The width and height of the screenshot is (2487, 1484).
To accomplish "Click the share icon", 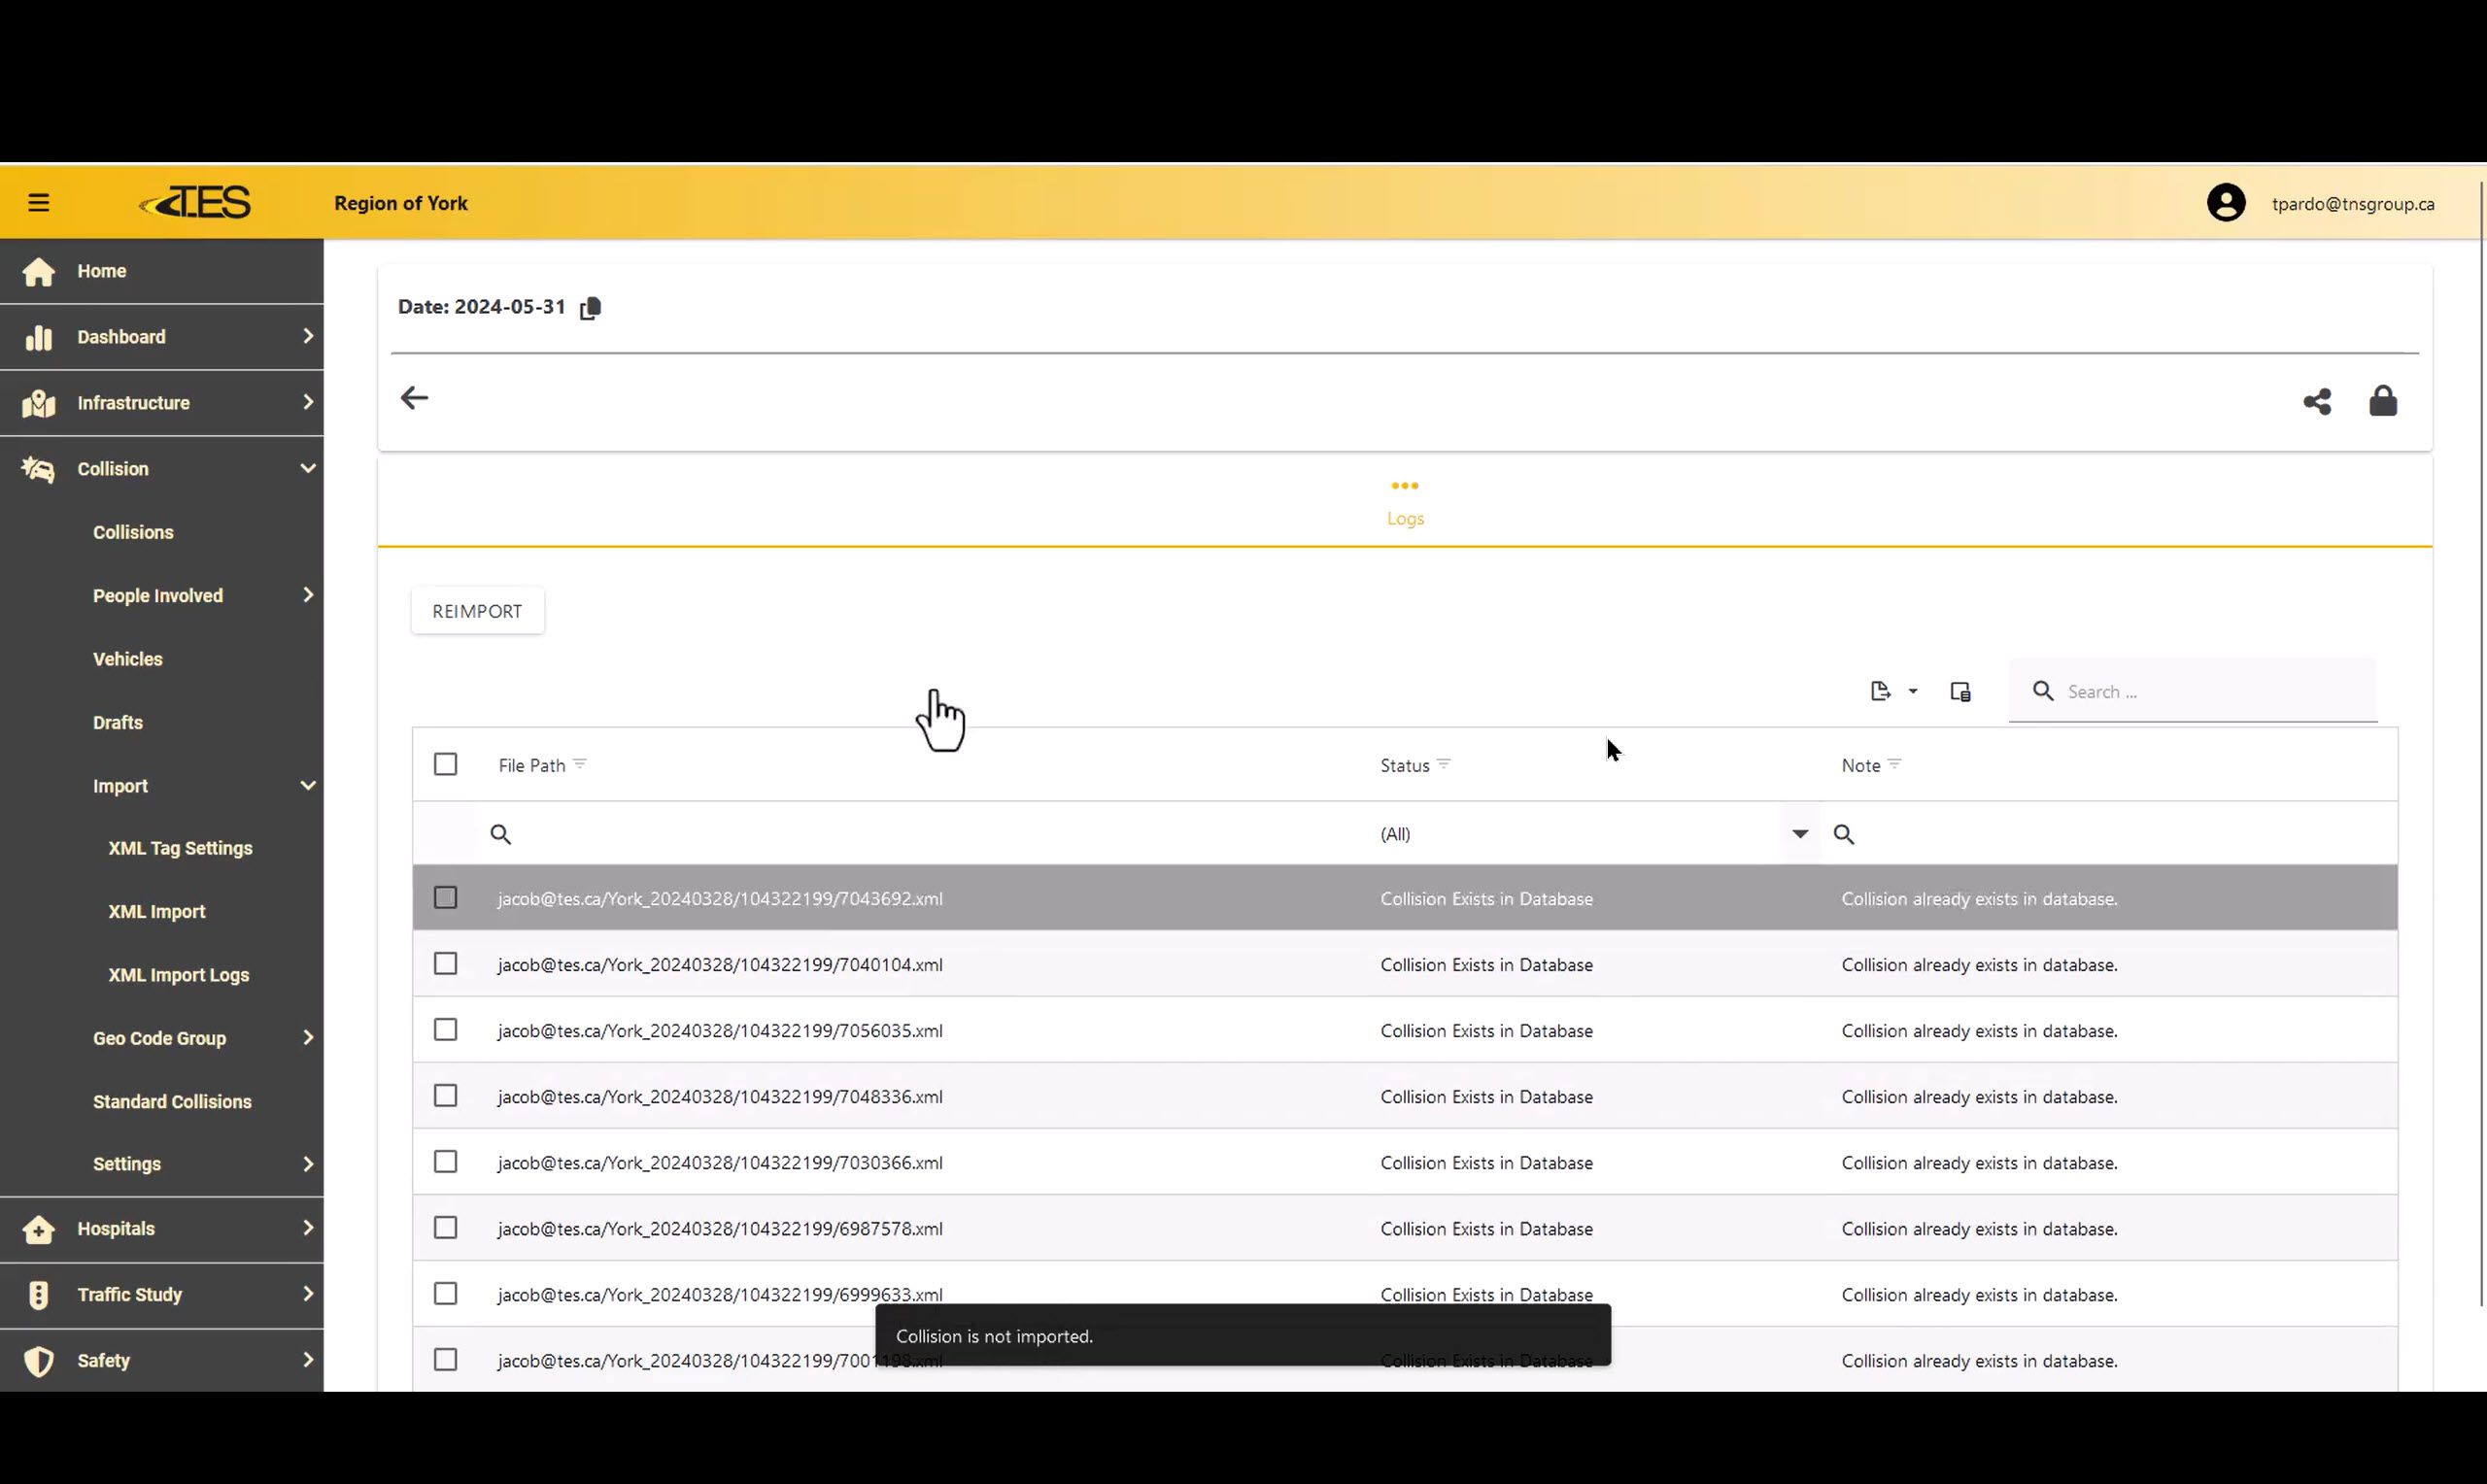I will [x=2316, y=402].
